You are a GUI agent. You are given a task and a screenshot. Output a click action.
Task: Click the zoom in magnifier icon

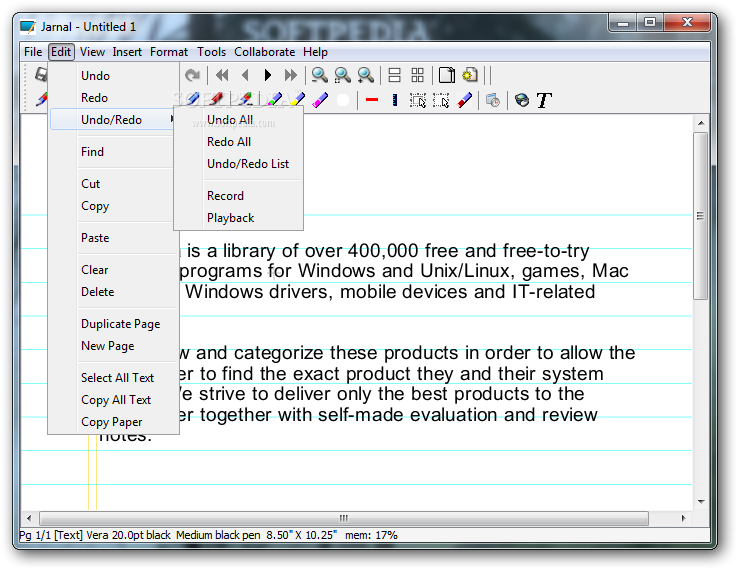[x=366, y=75]
